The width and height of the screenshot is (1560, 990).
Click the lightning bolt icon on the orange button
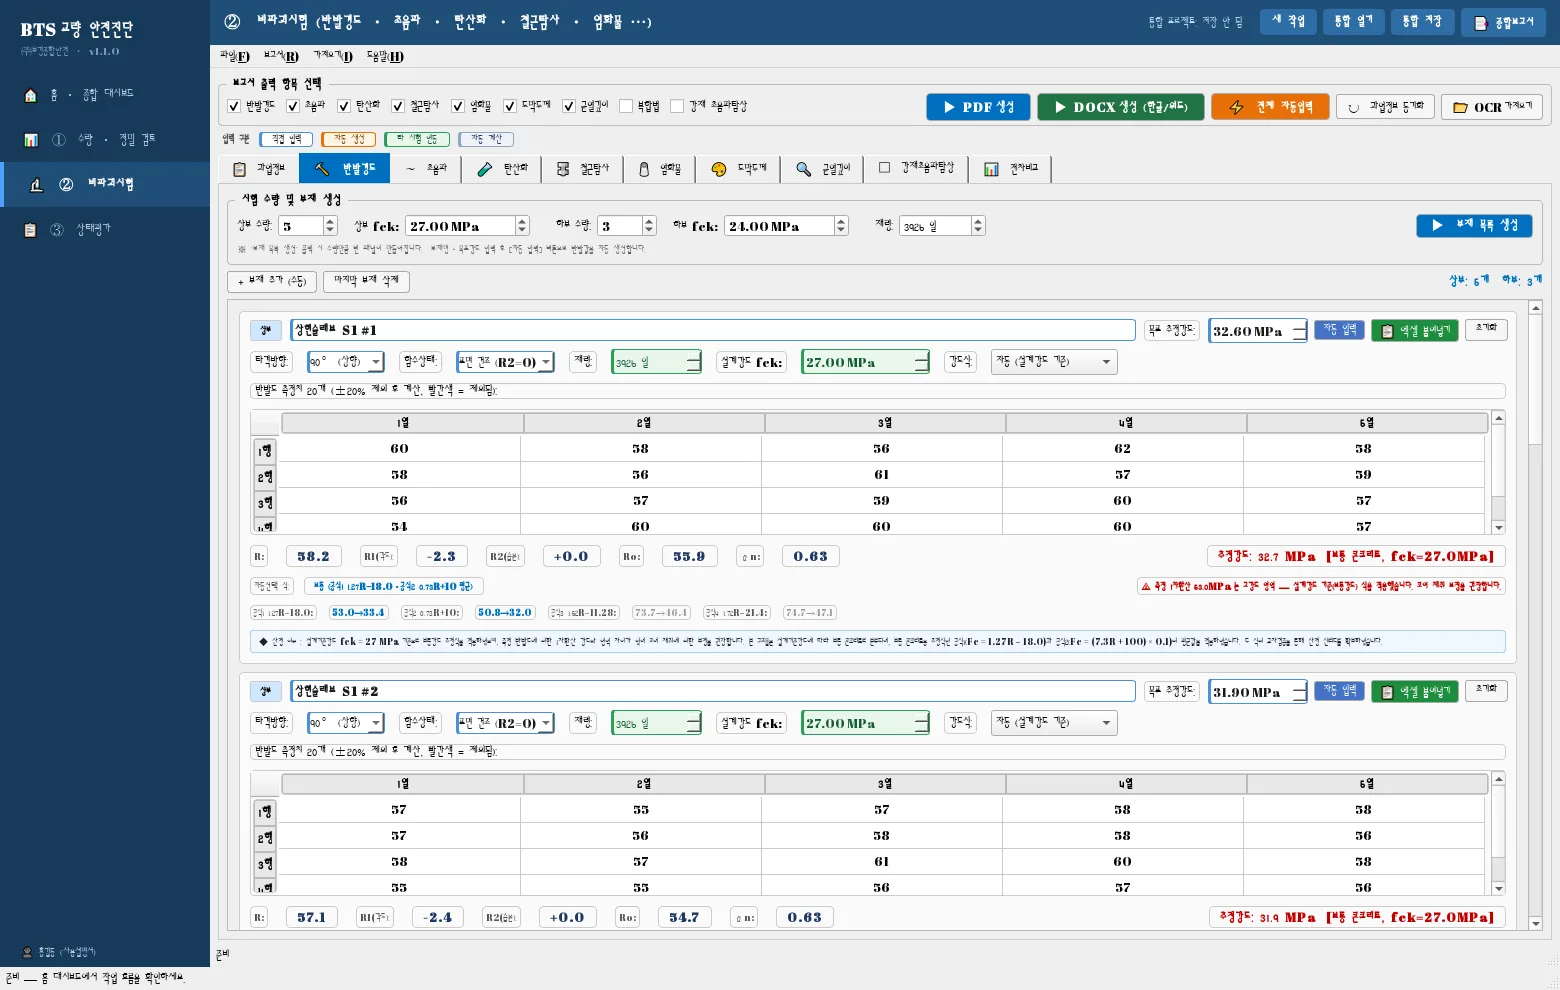coord(1237,107)
